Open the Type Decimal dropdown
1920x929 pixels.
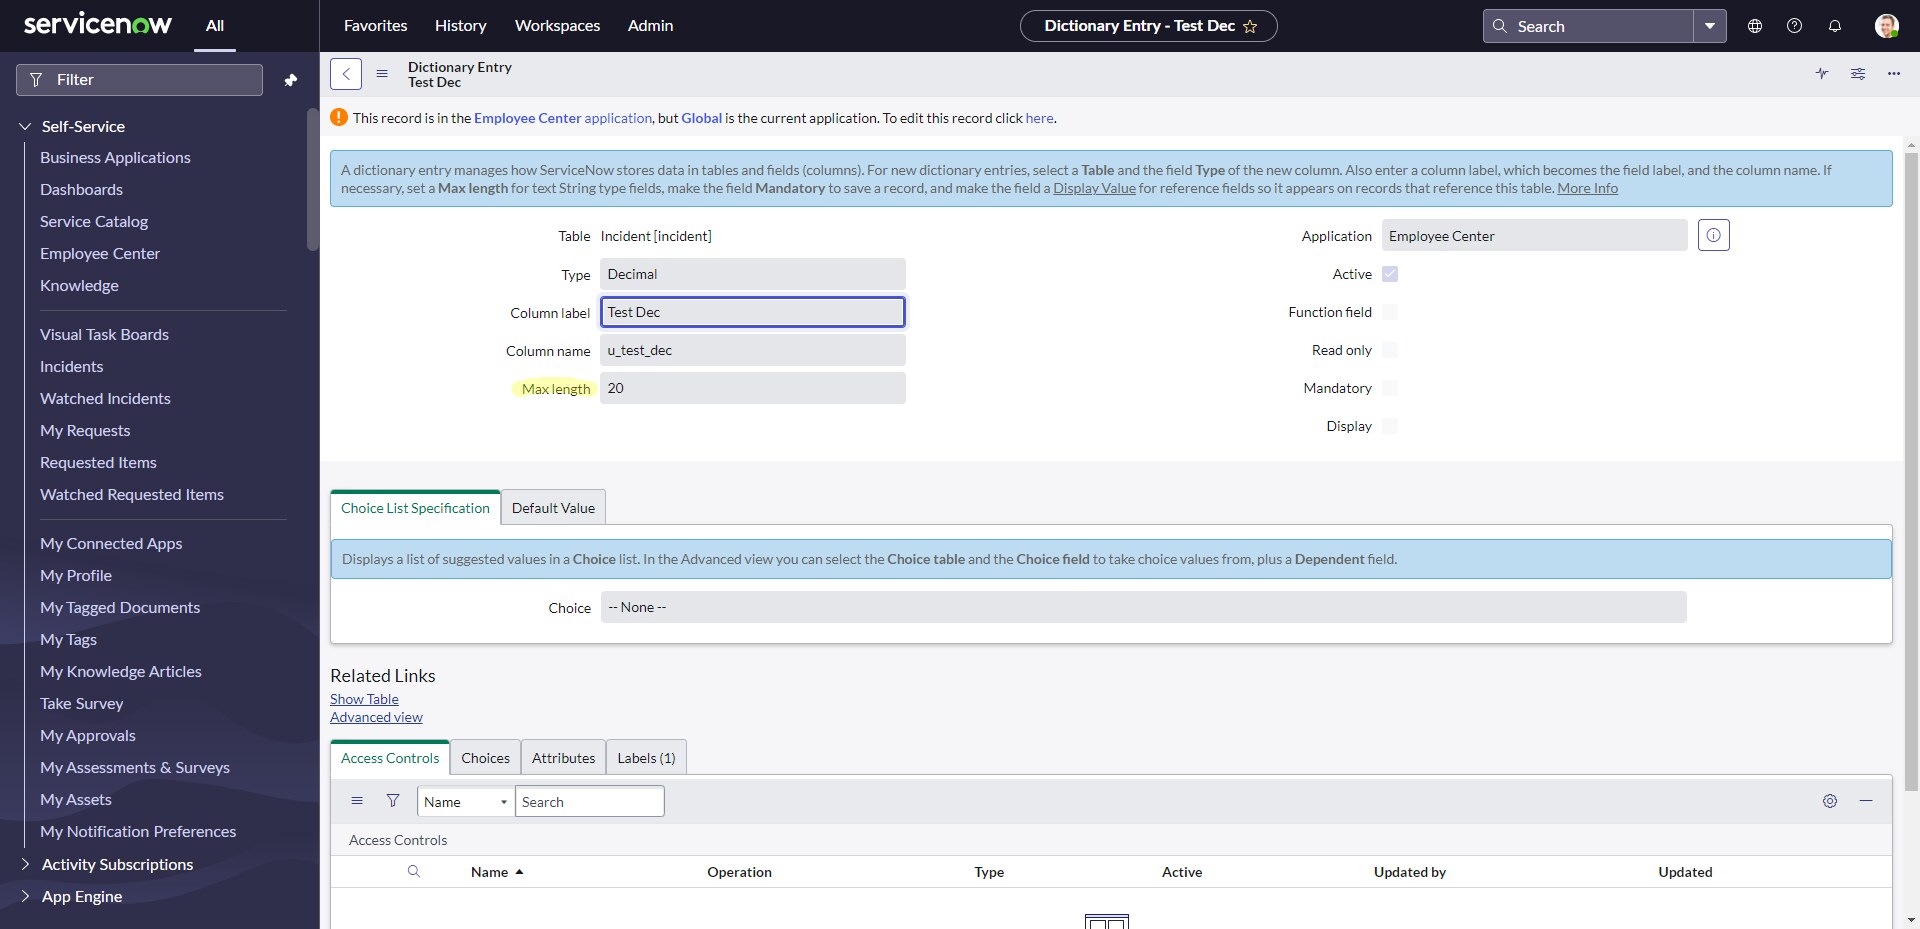click(x=753, y=274)
